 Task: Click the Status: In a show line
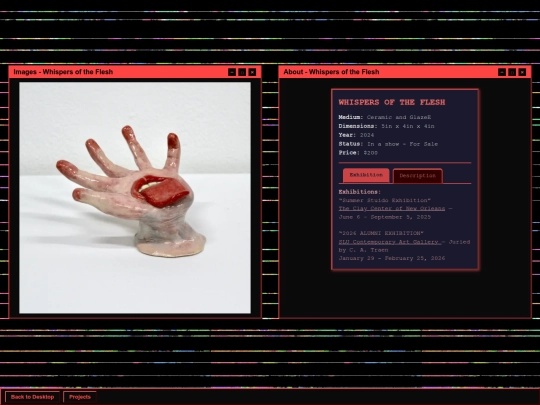tap(388, 144)
